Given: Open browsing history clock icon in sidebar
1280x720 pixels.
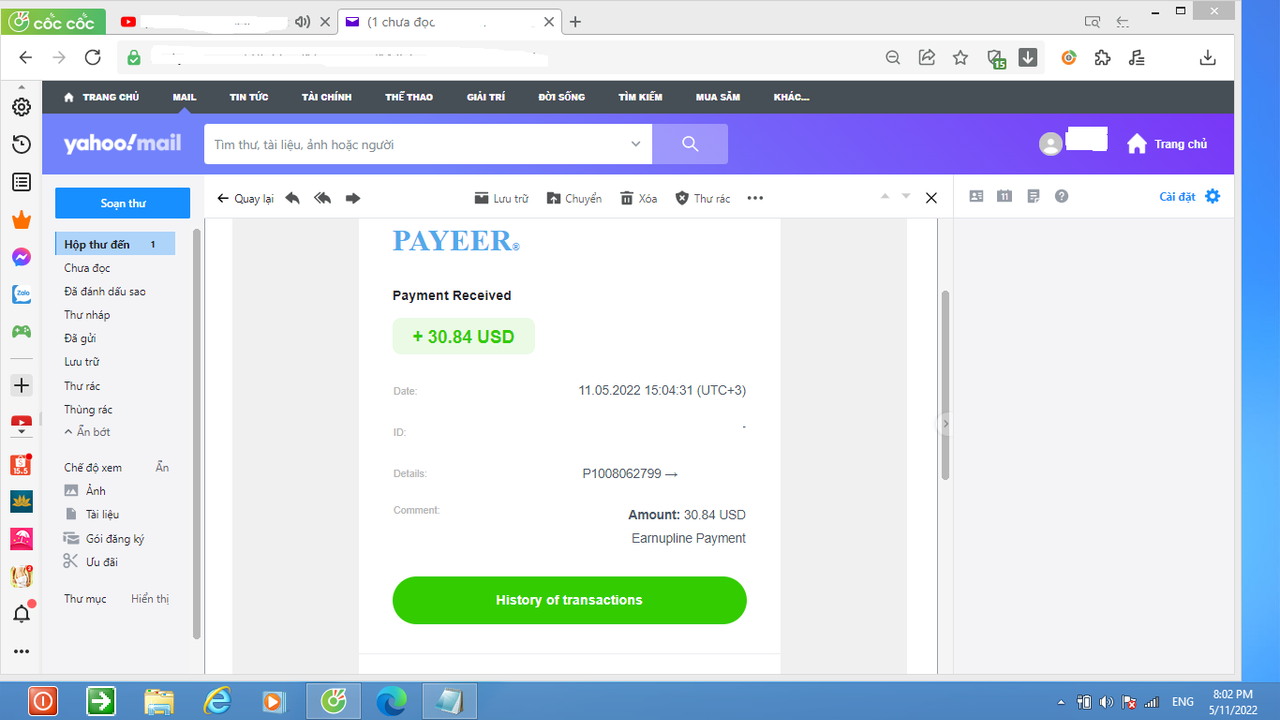Looking at the screenshot, I should [21, 145].
